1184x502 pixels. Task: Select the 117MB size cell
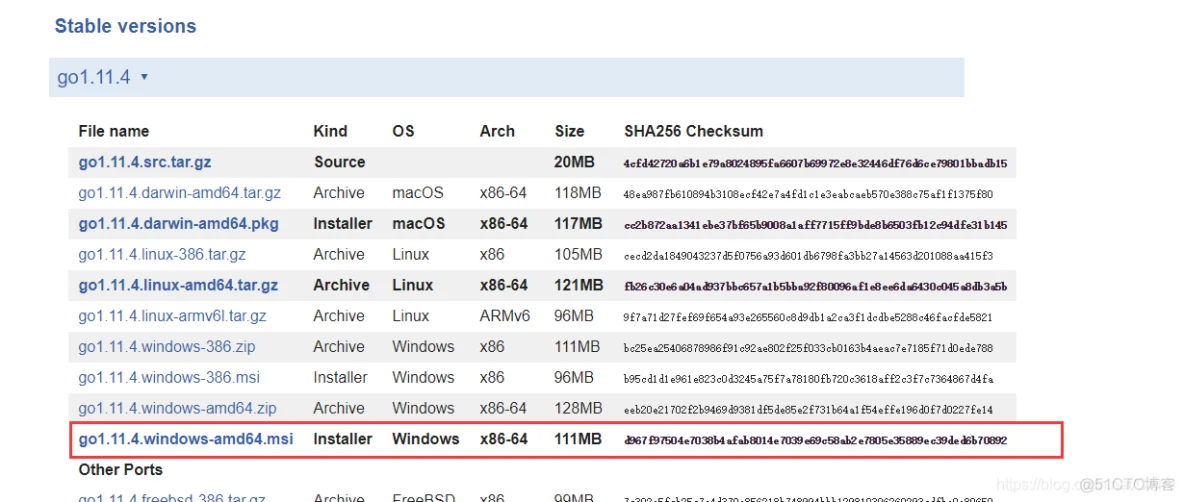pyautogui.click(x=578, y=224)
